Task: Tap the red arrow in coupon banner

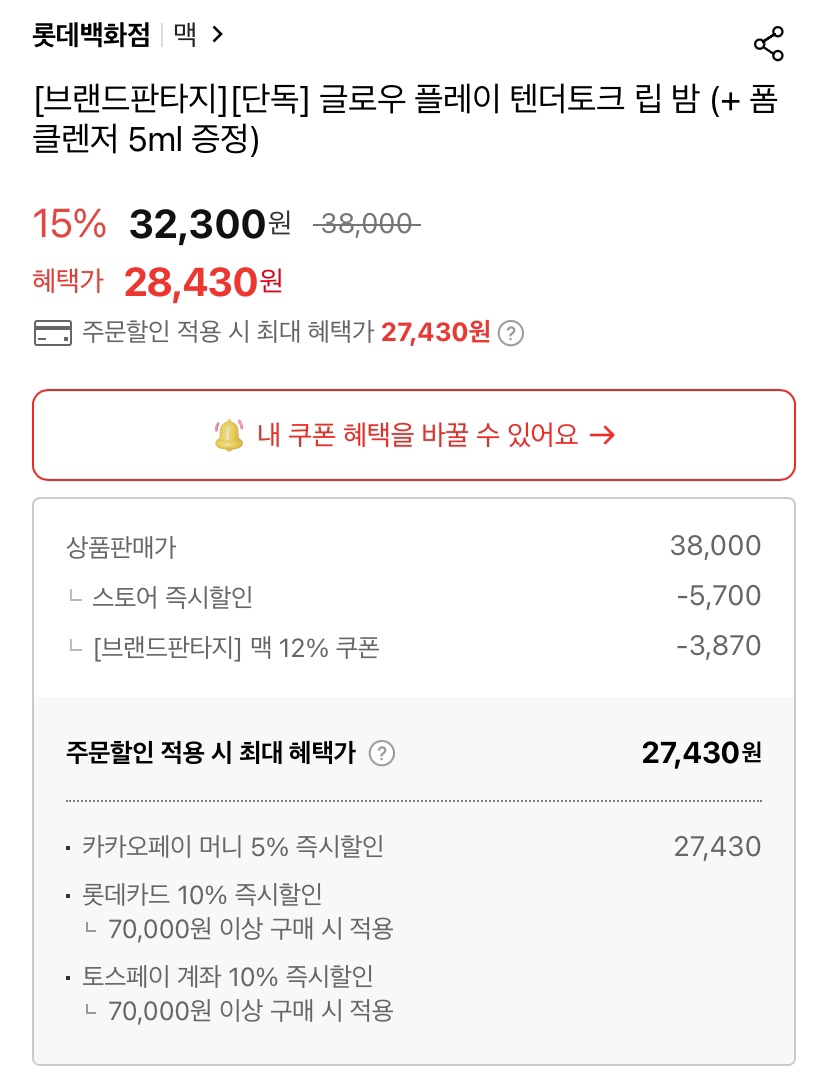Action: point(602,435)
